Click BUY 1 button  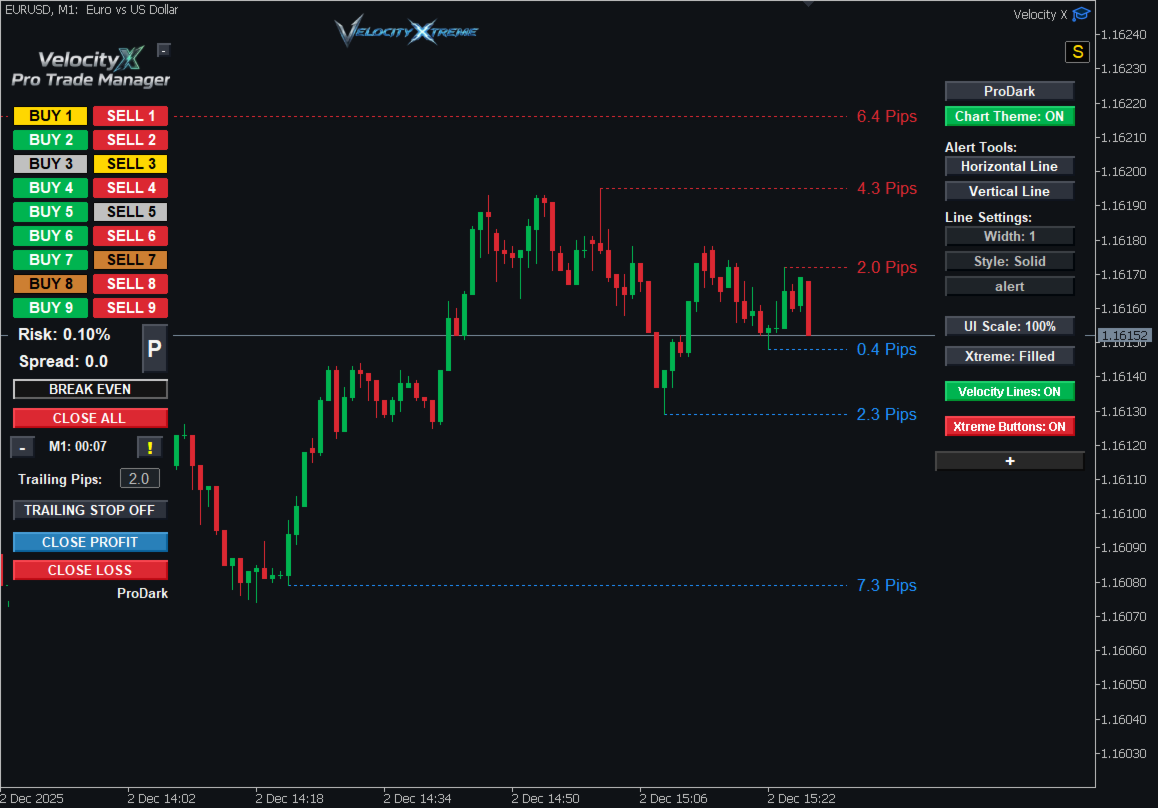pyautogui.click(x=50, y=116)
